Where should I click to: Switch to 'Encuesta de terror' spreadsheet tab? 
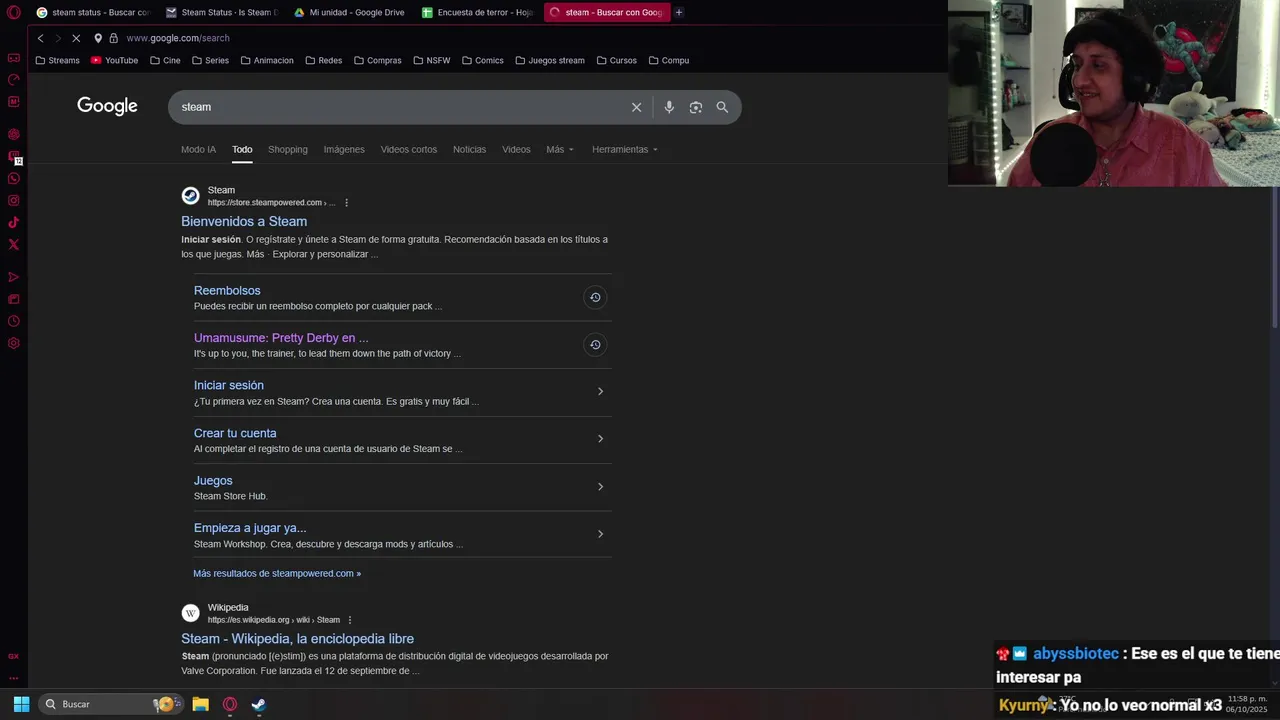pos(478,12)
